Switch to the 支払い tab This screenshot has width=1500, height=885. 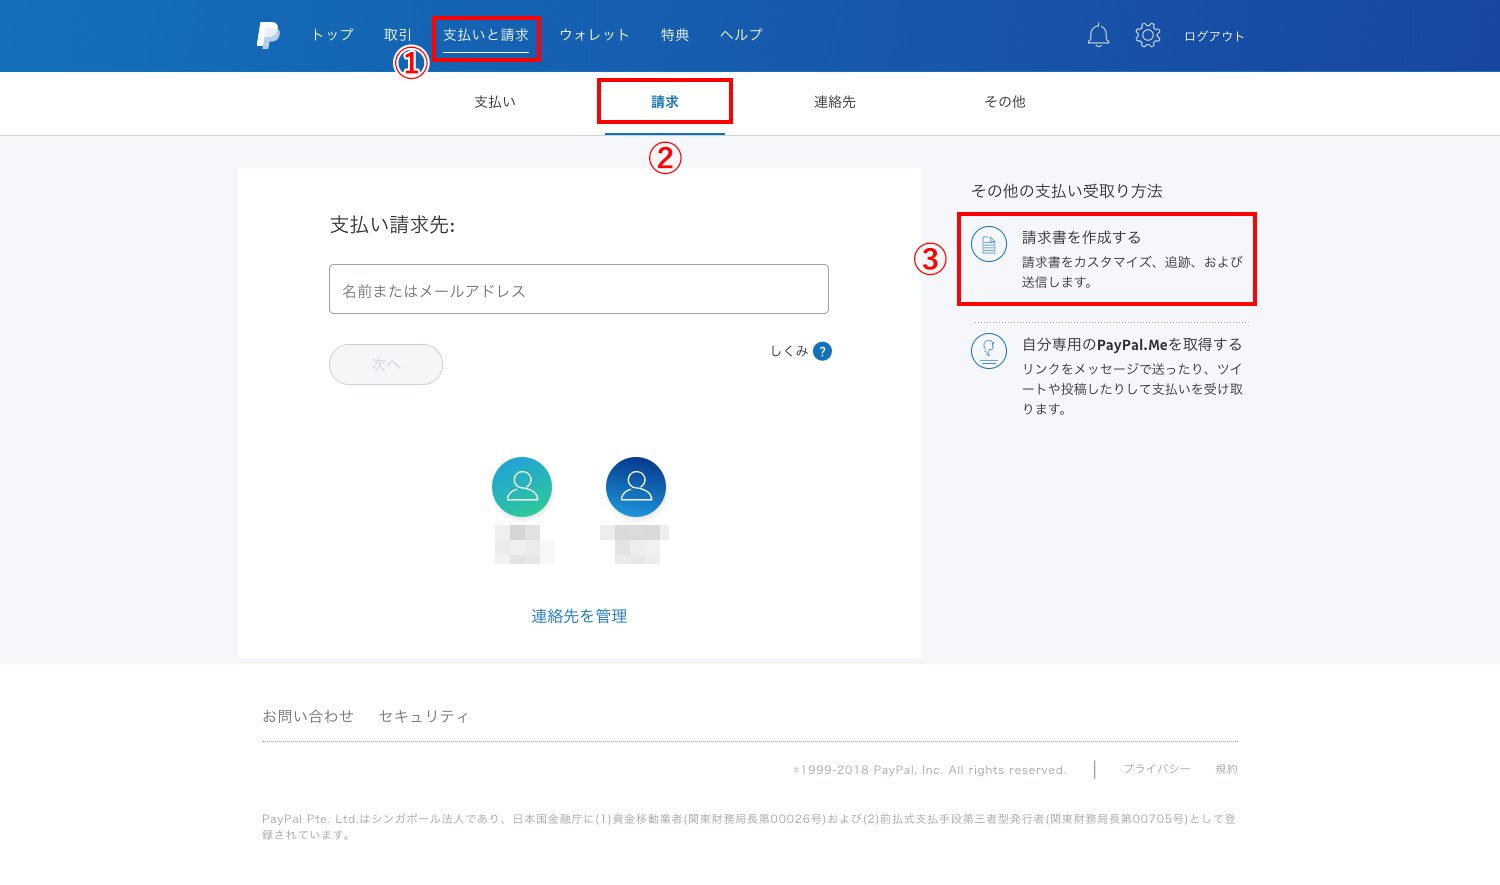(495, 102)
